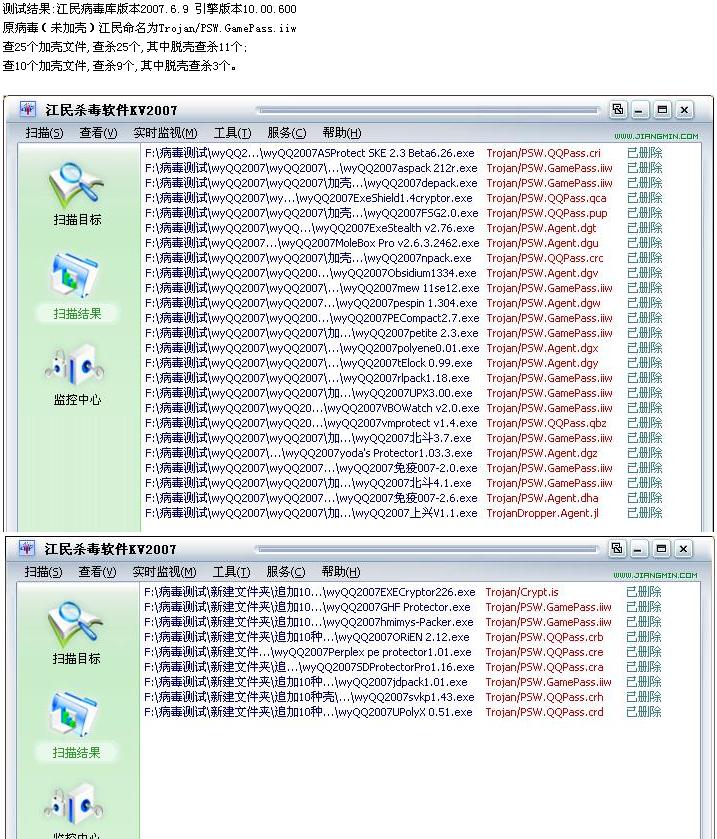
Task: Open 帮助(H) menu in upper window
Action: click(342, 133)
